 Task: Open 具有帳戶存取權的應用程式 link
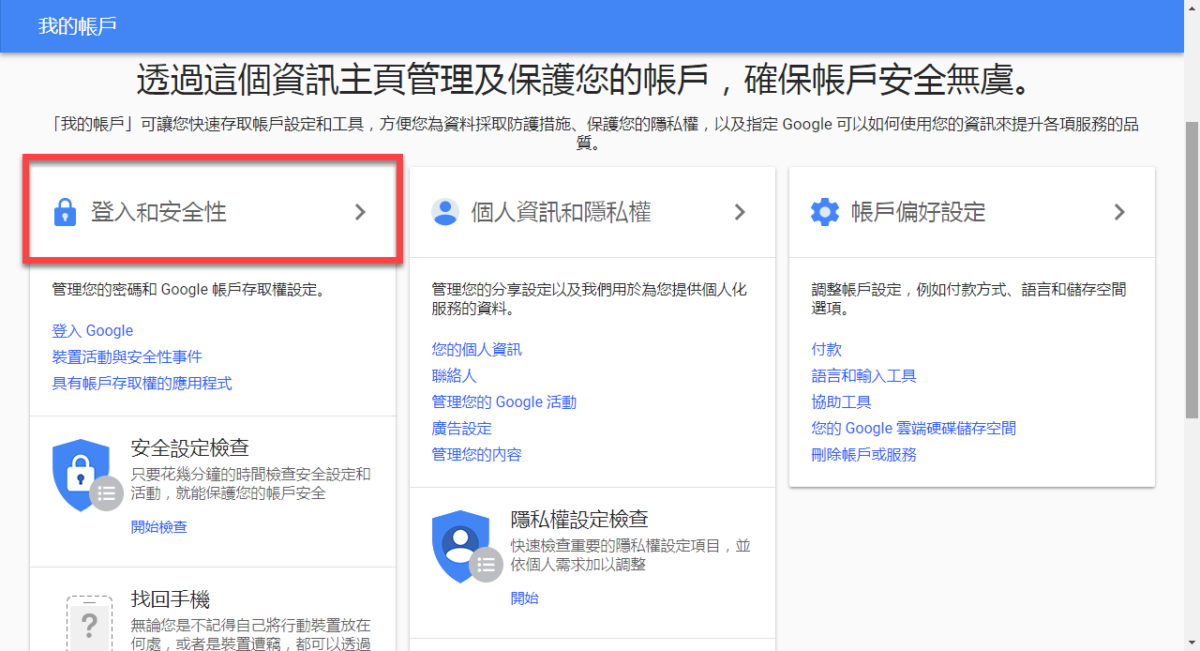[x=142, y=383]
